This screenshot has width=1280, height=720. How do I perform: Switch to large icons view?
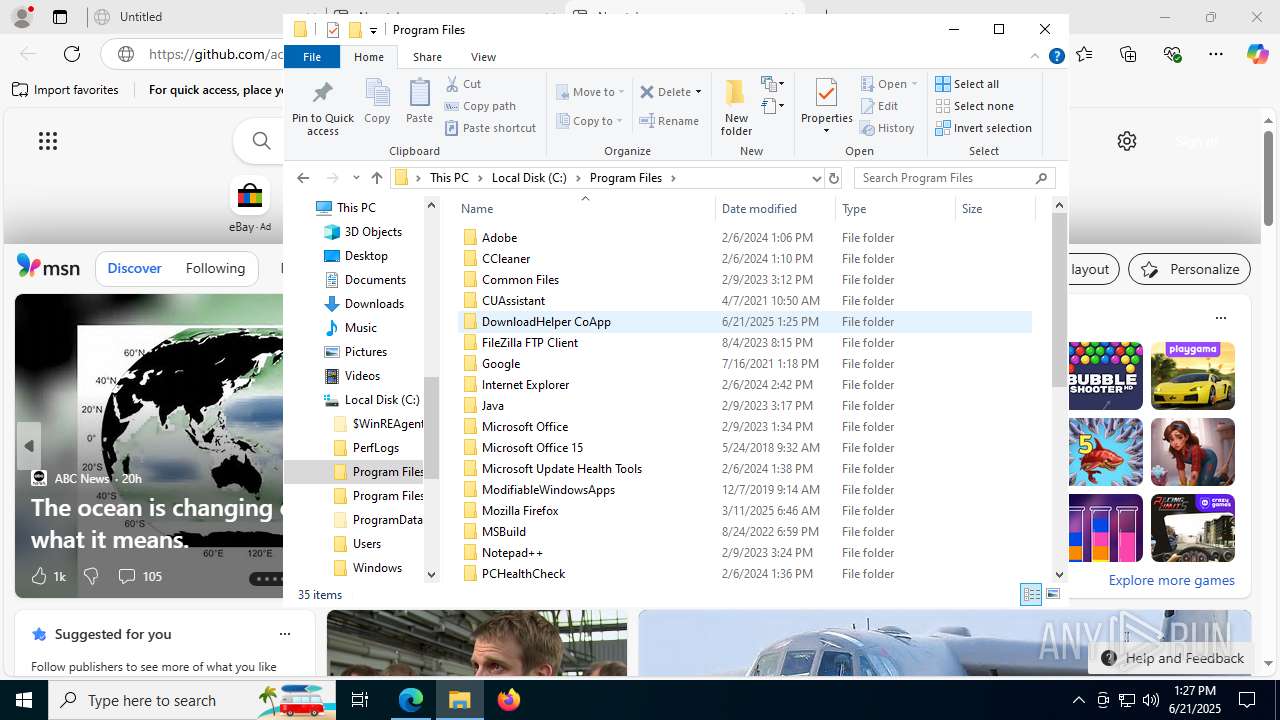pos(1052,594)
